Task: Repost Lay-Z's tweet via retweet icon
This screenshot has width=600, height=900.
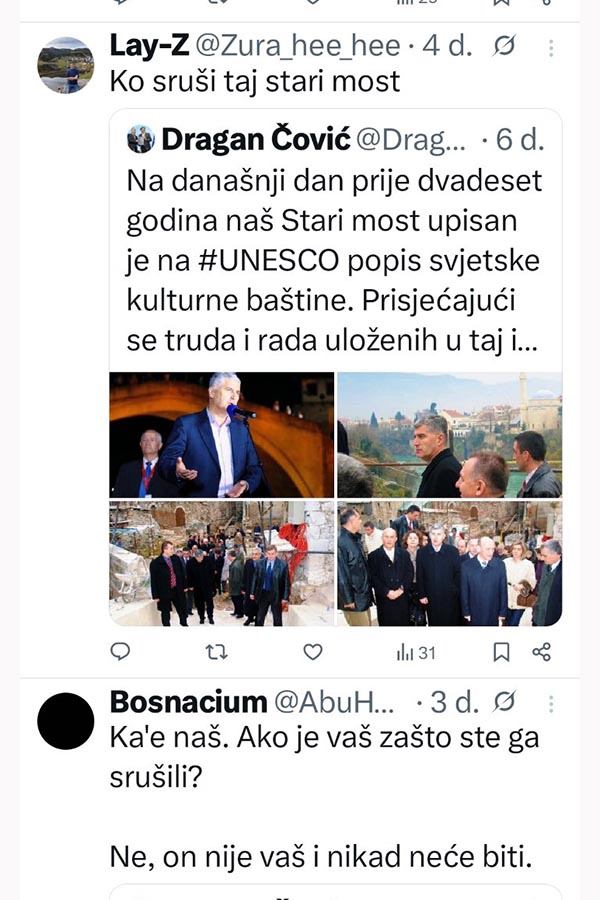Action: pos(216,652)
